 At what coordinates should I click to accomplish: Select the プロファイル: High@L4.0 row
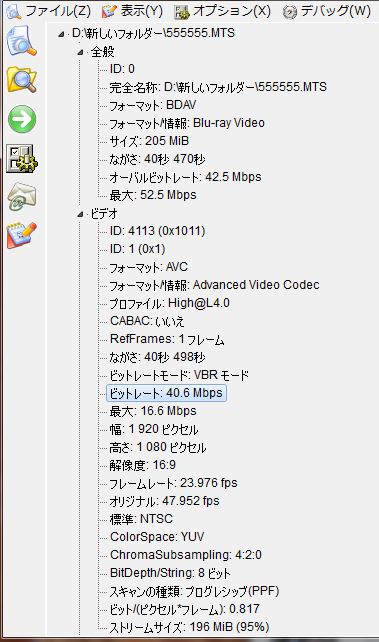[x=169, y=303]
